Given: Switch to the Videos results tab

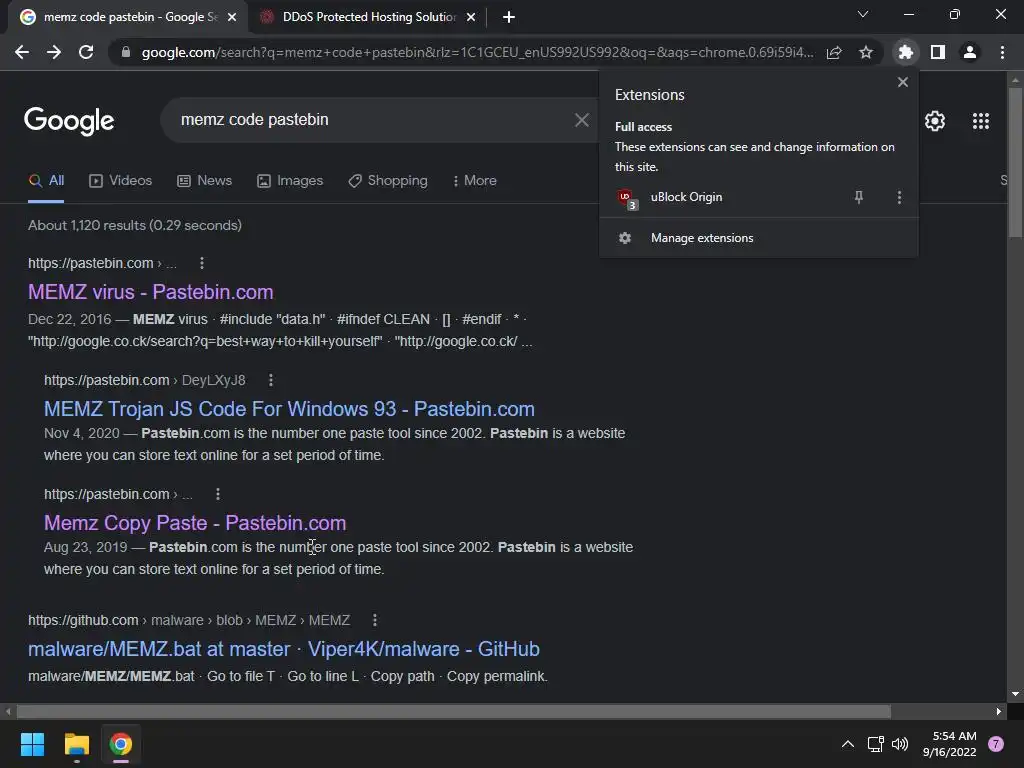Looking at the screenshot, I should (x=120, y=181).
